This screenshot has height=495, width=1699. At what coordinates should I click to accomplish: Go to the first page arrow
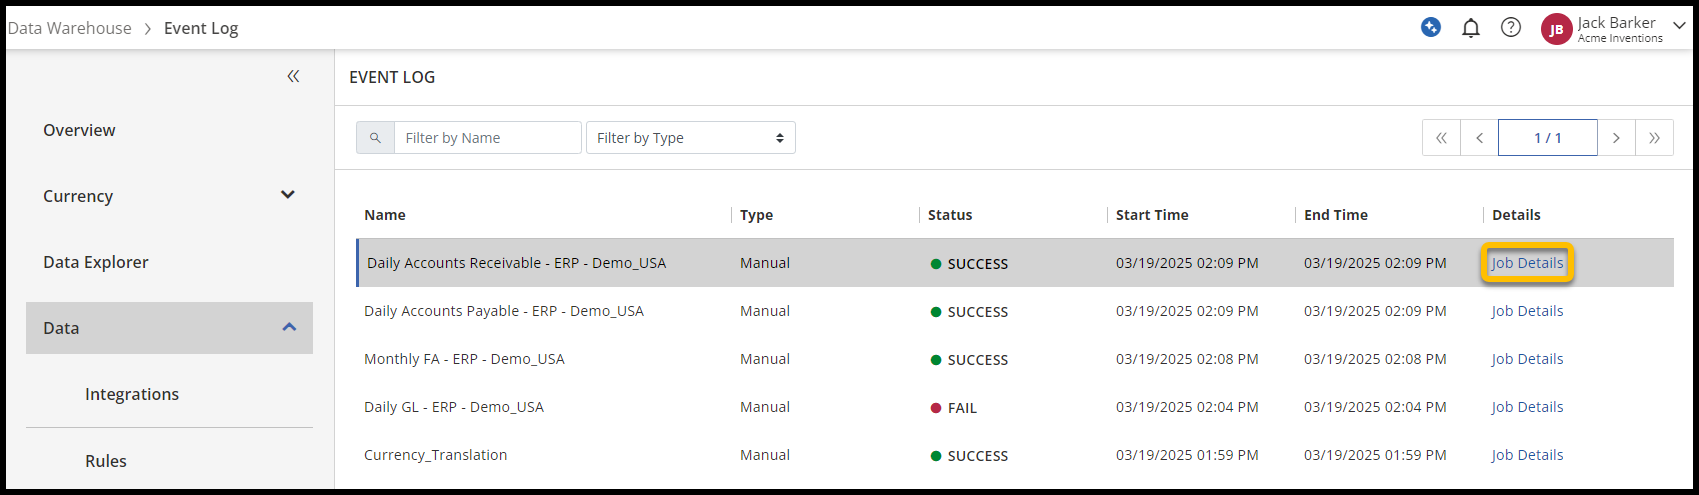point(1441,138)
